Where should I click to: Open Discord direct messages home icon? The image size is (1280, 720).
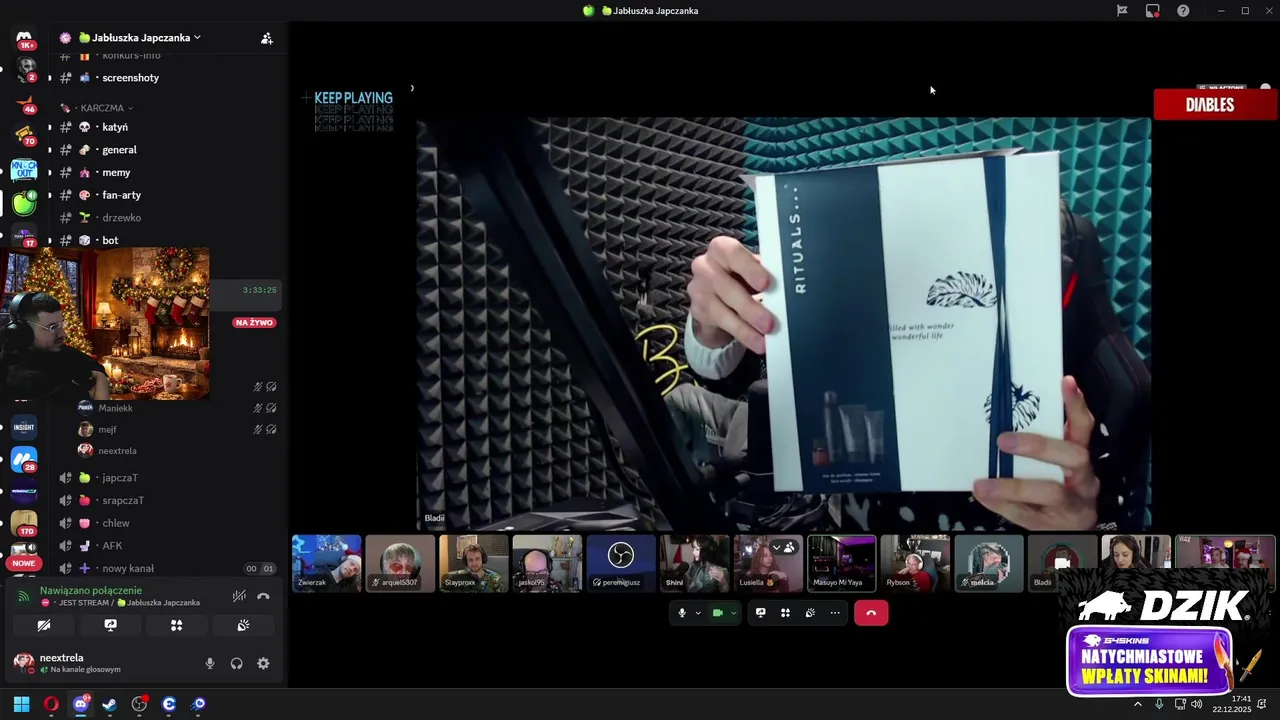click(x=24, y=38)
